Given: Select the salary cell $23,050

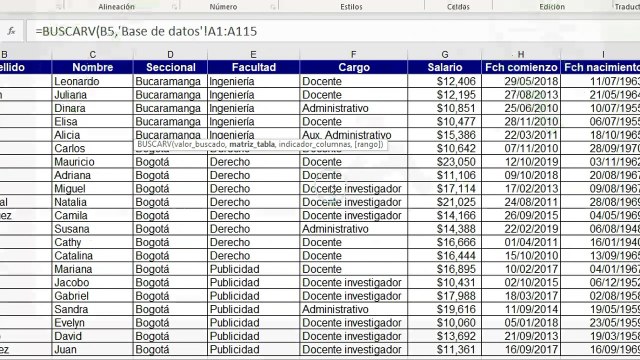Looking at the screenshot, I should [444, 162].
